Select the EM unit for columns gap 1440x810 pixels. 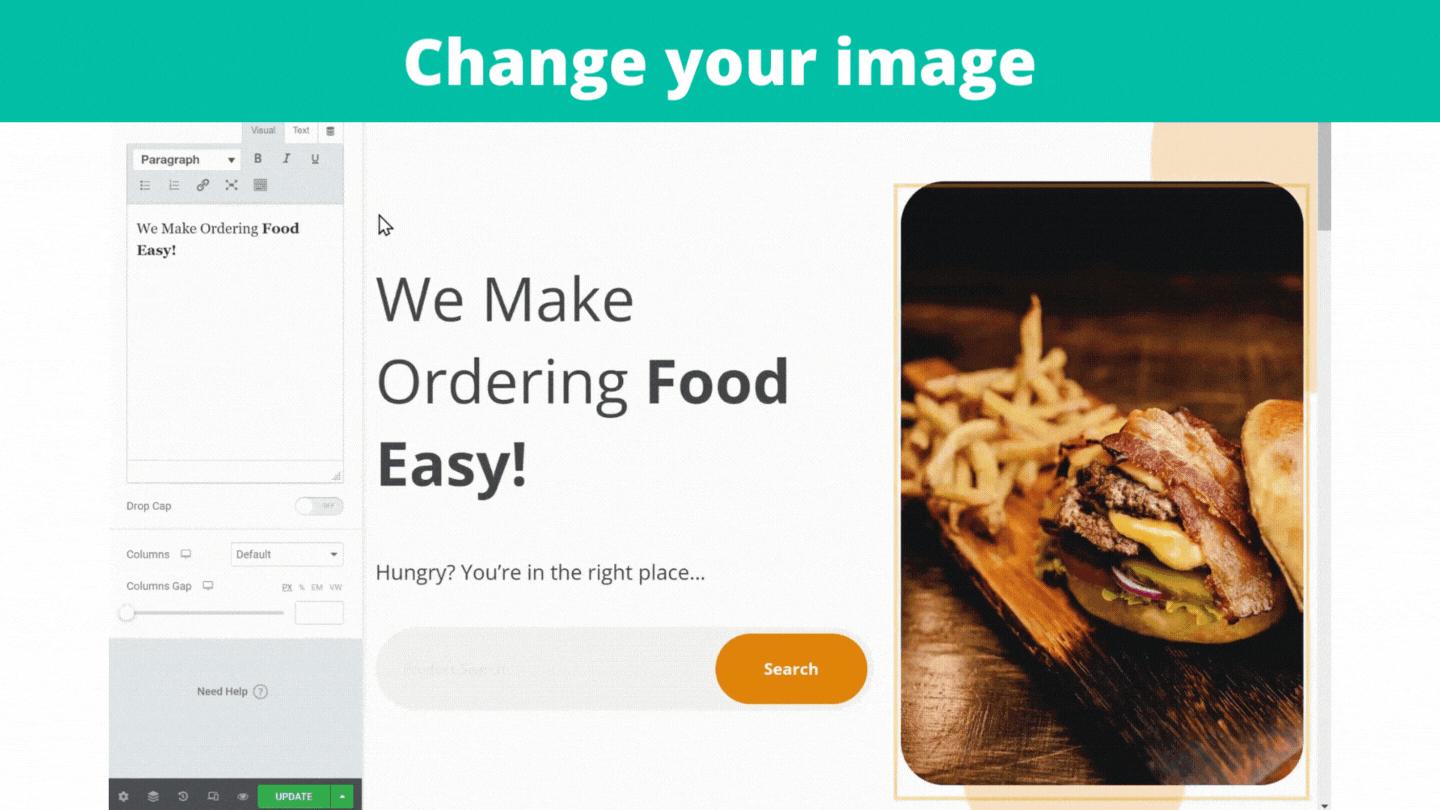click(x=317, y=588)
